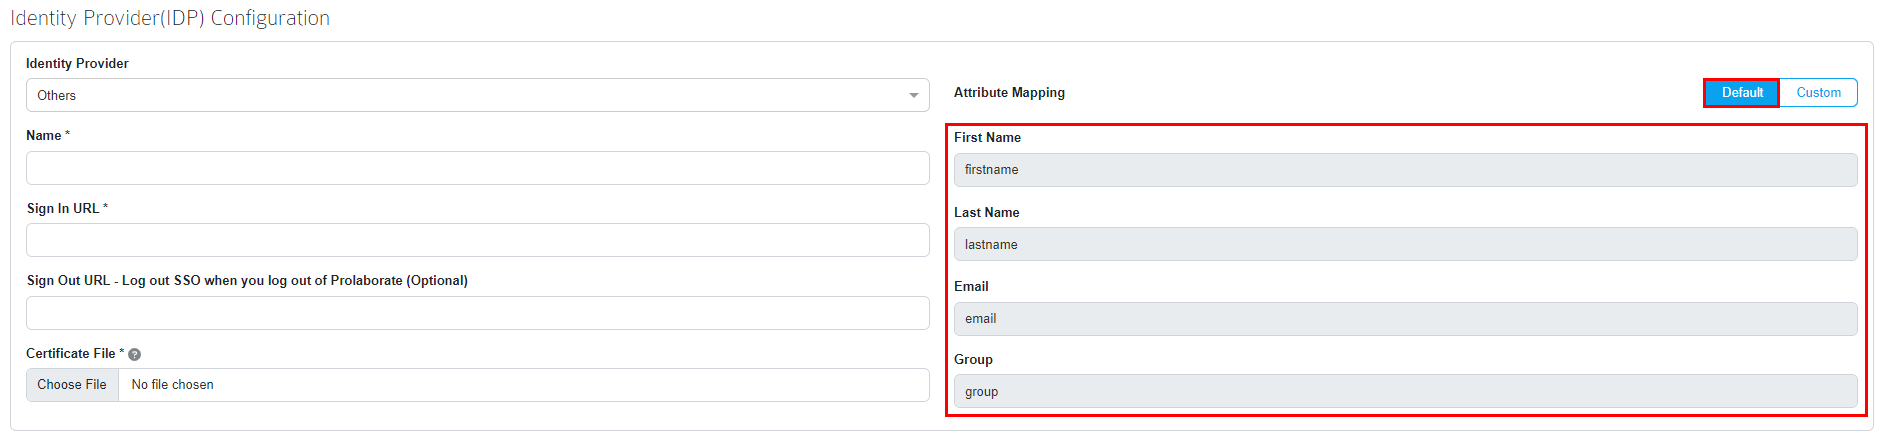Image resolution: width=1880 pixels, height=436 pixels.
Task: Open the 'Others' identity provider combo box
Action: click(x=478, y=95)
